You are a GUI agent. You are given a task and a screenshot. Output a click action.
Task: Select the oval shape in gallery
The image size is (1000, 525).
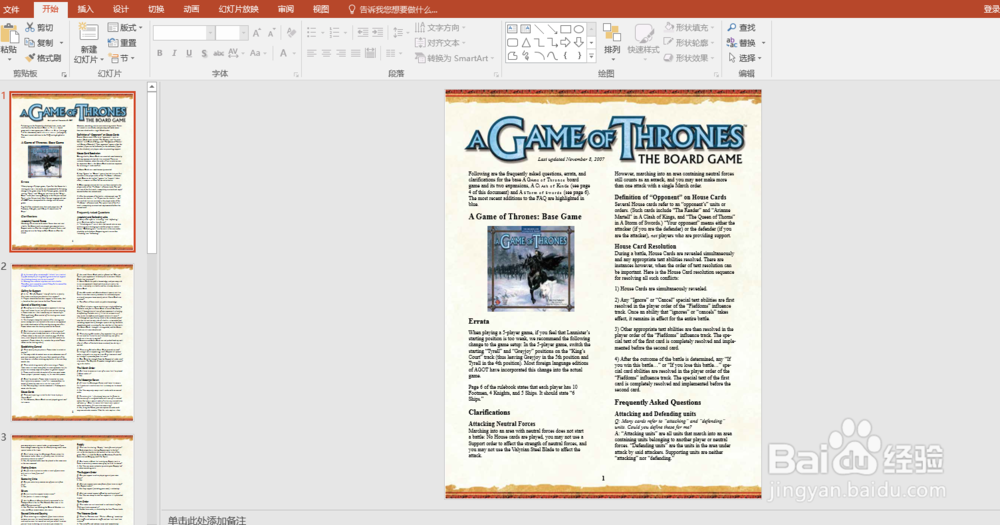578,29
